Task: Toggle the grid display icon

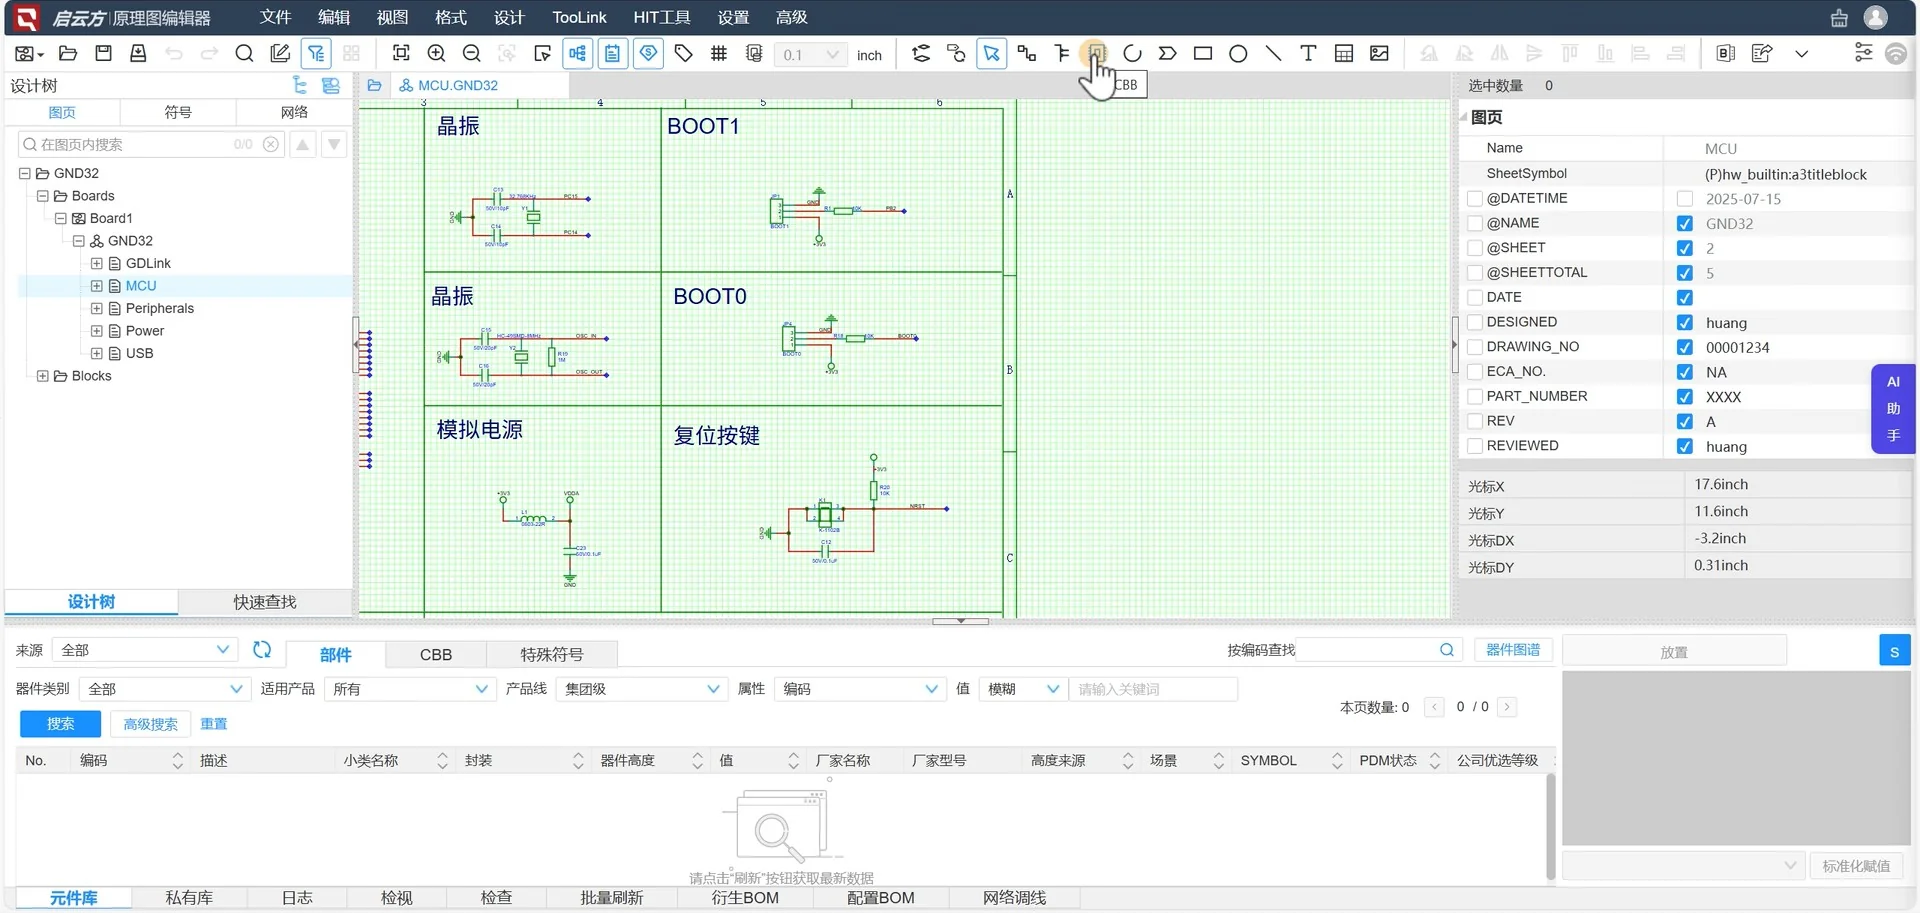Action: [718, 53]
